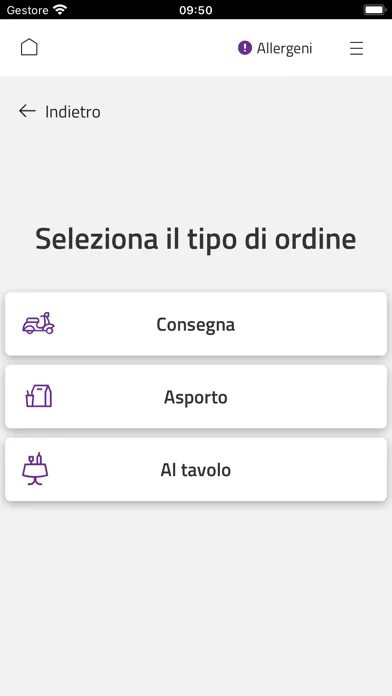Tap the Wi-Fi status icon

pyautogui.click(x=59, y=10)
